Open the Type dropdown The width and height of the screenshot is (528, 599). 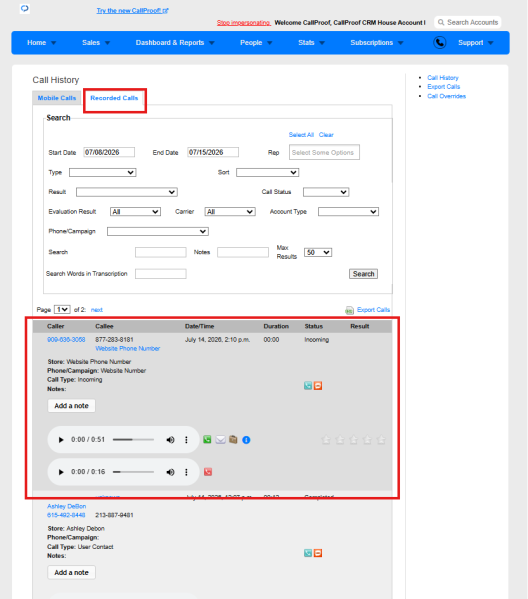[102, 173]
